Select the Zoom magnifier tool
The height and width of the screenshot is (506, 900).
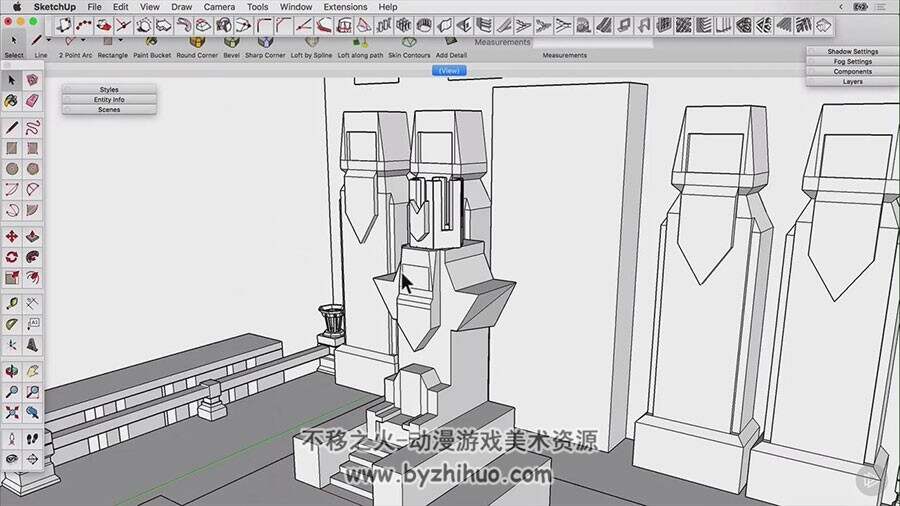pos(12,392)
